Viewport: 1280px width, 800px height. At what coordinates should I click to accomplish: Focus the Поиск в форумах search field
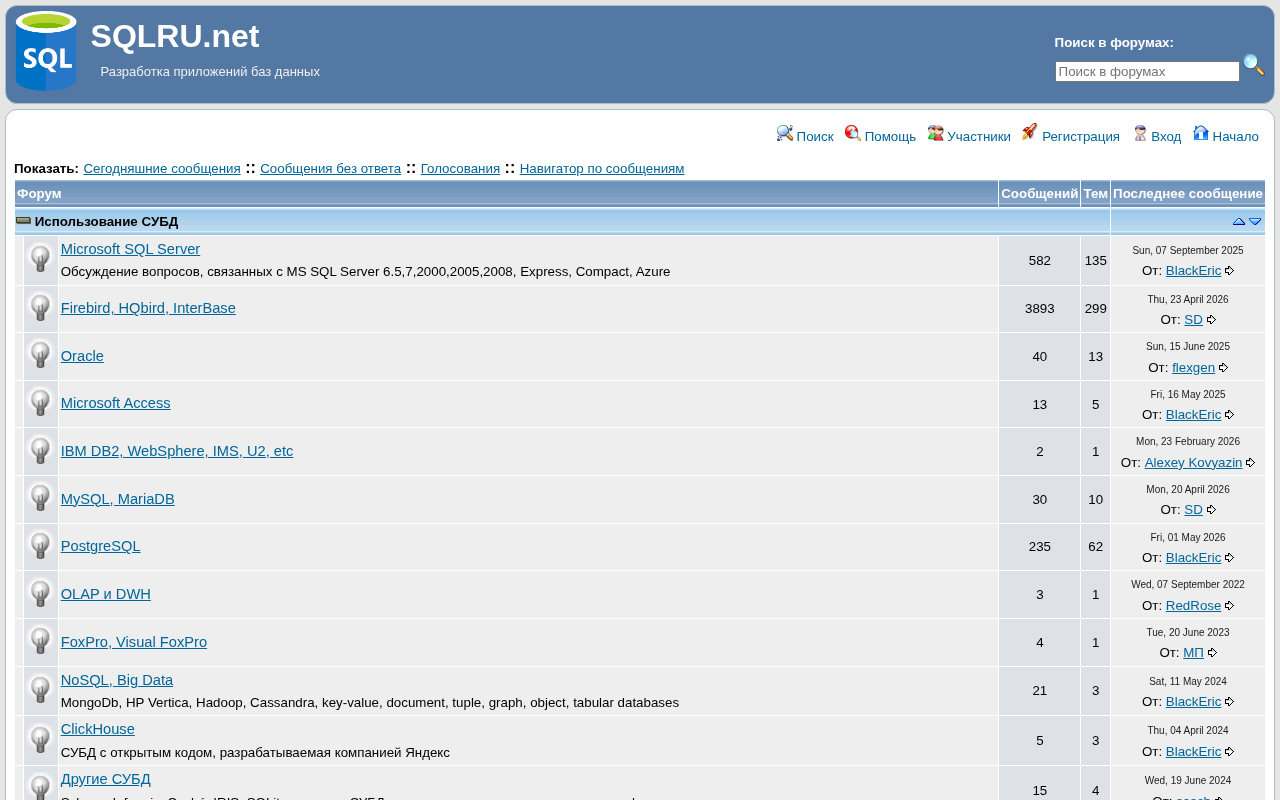1147,71
